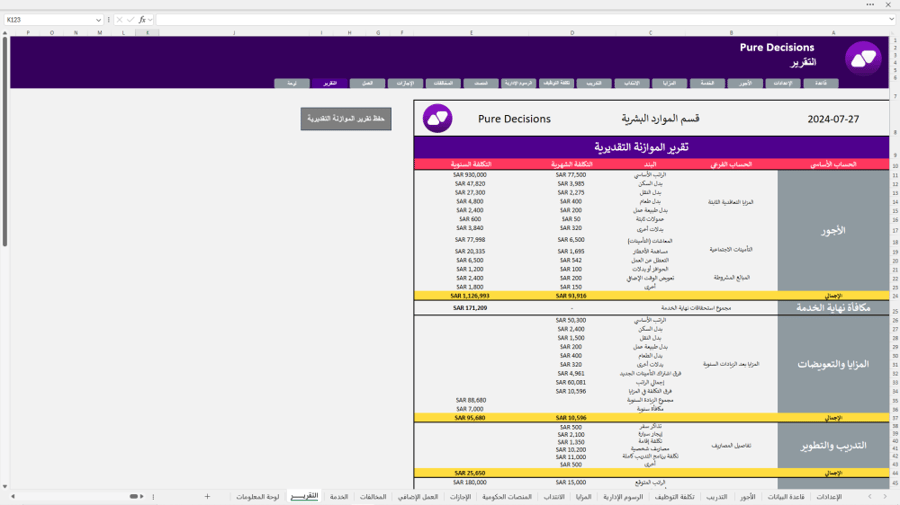
Task: Click the الرسوم الإدارية navigation button in header
Action: (518, 83)
